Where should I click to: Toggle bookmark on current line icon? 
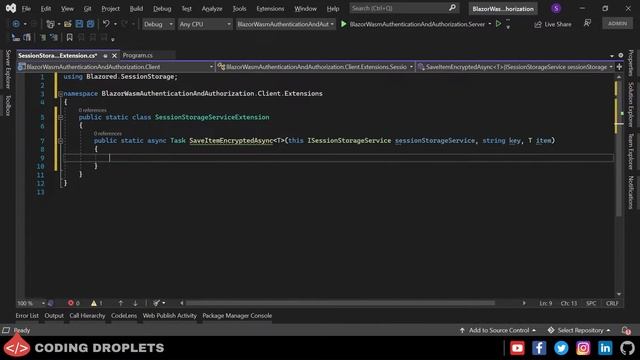click(69, 38)
